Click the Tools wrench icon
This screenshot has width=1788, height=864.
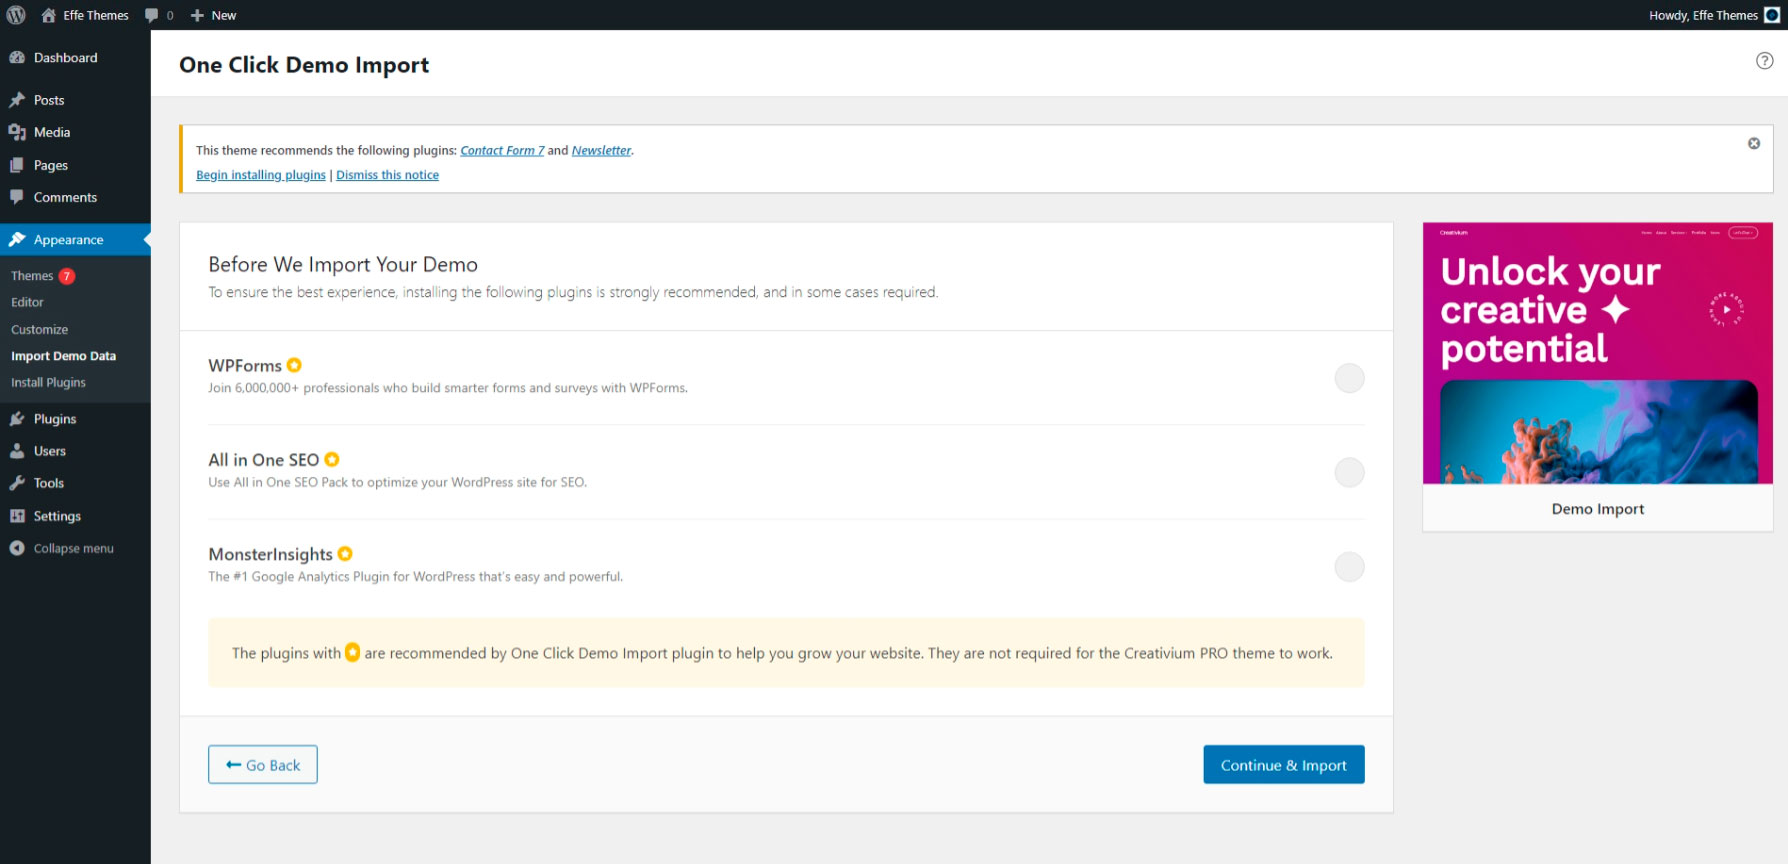pos(17,483)
